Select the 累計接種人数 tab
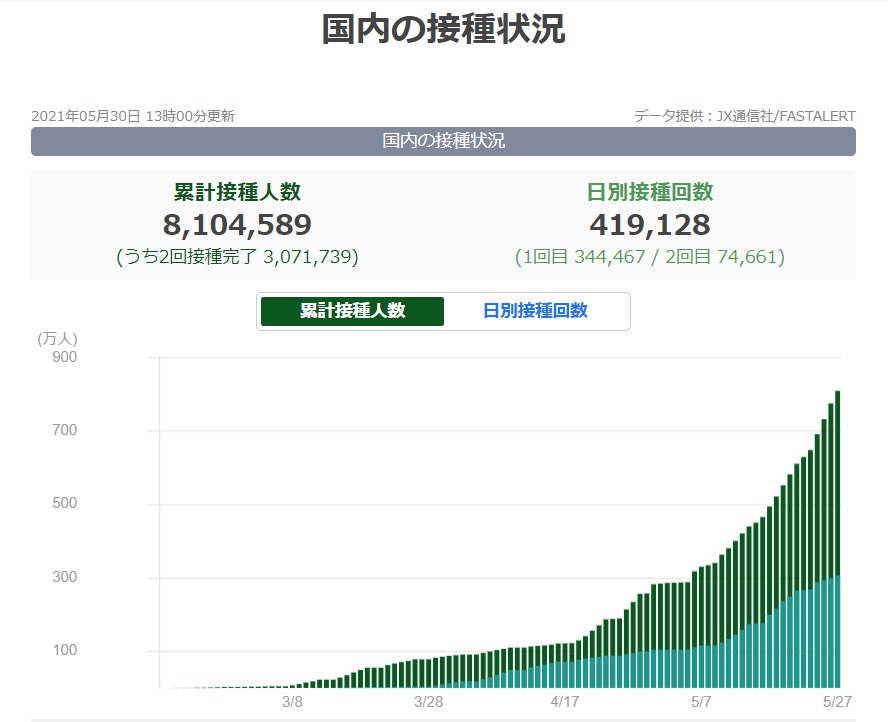Viewport: 888px width, 722px height. pyautogui.click(x=352, y=311)
